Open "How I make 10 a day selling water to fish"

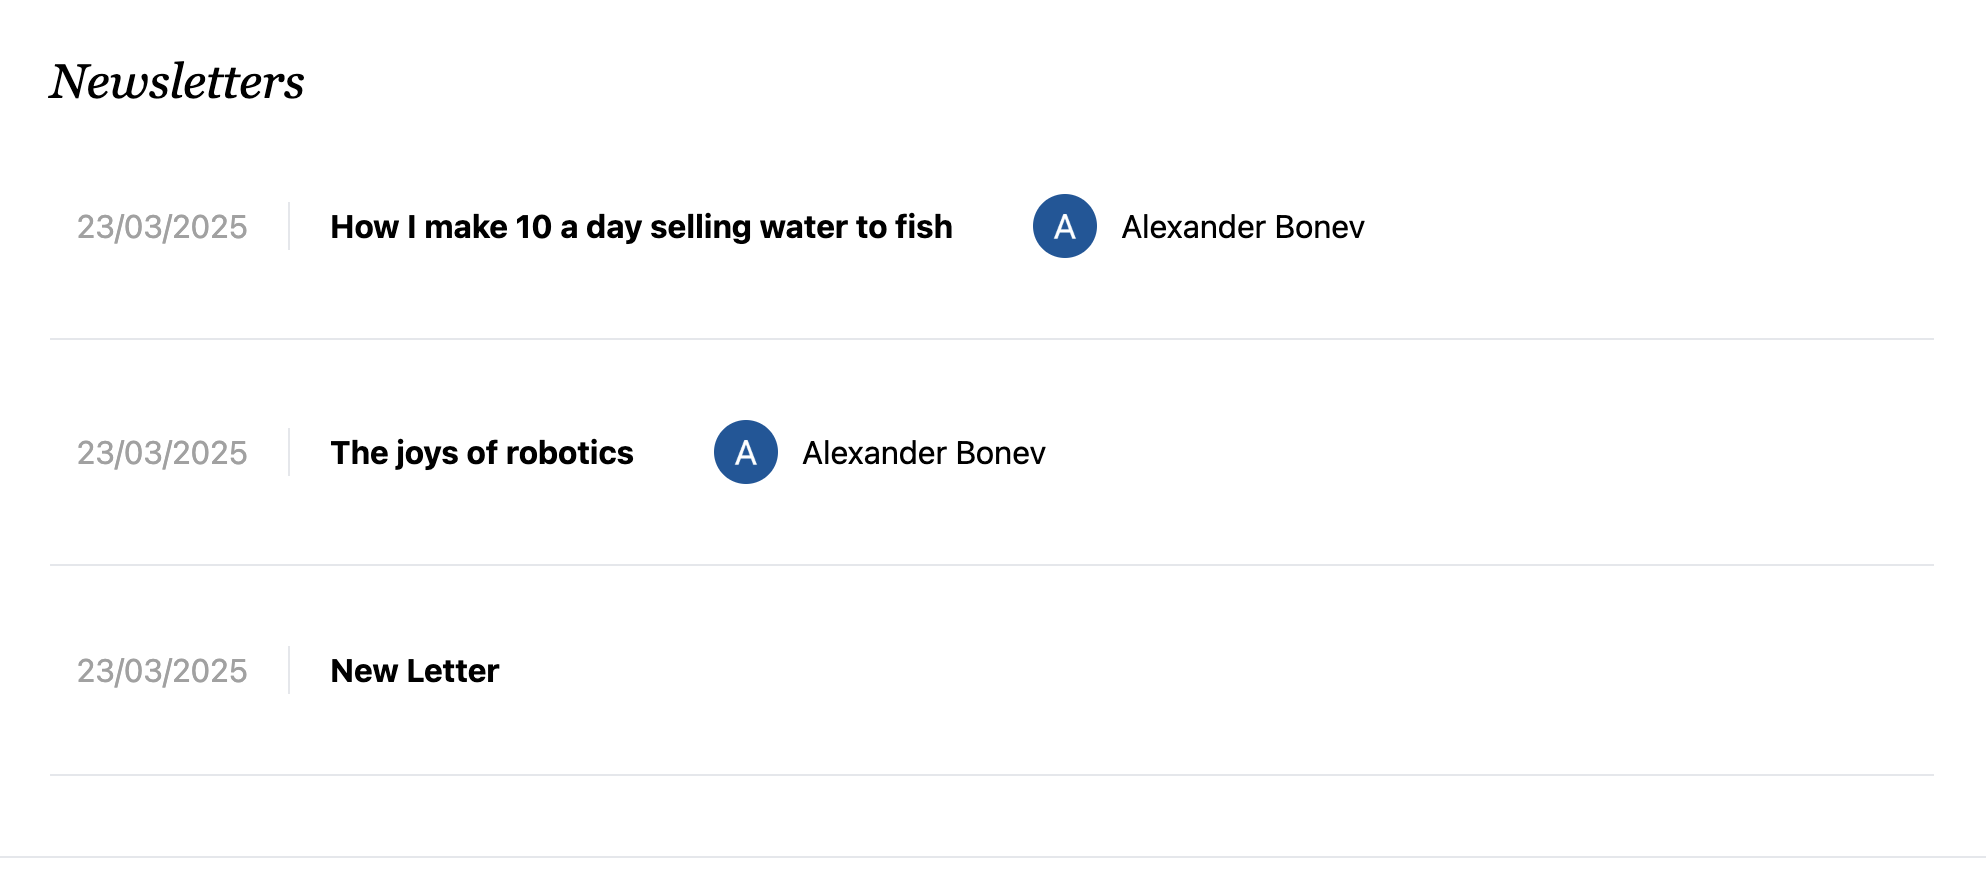point(641,227)
